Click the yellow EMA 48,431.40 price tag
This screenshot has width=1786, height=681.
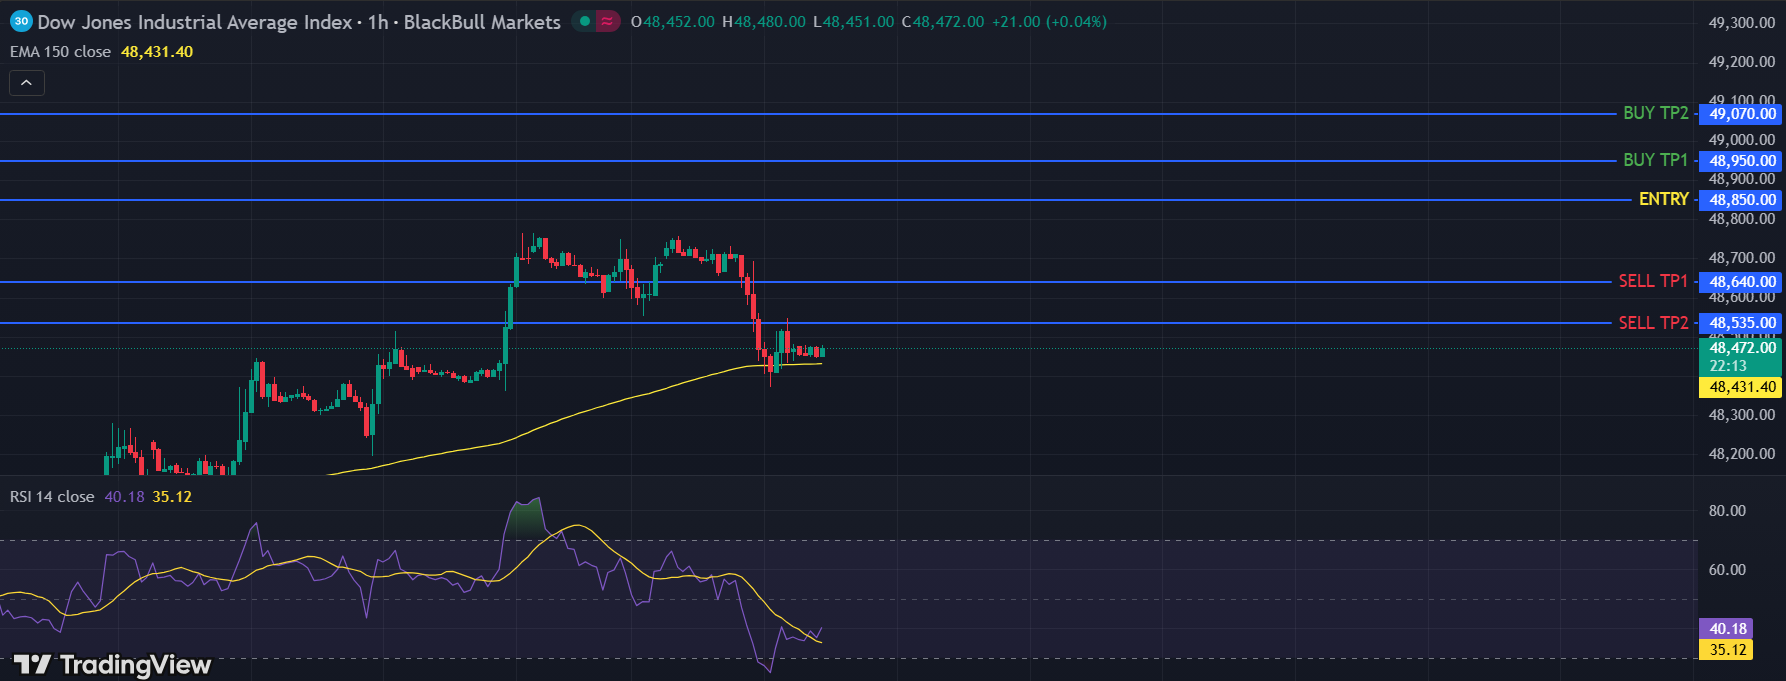tap(1741, 387)
